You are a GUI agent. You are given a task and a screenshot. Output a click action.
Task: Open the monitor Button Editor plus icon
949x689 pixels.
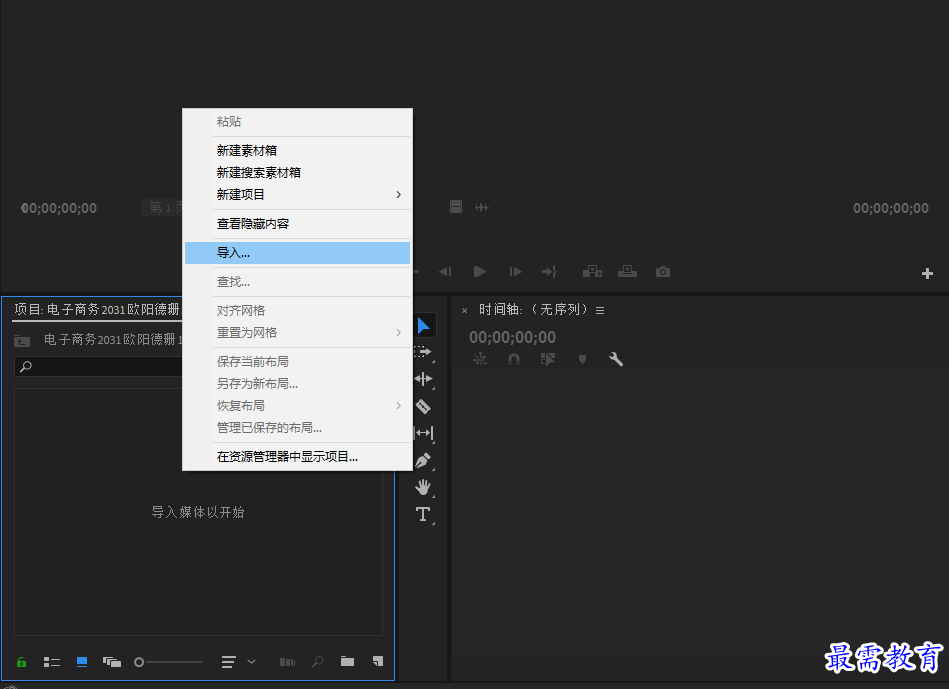click(927, 274)
